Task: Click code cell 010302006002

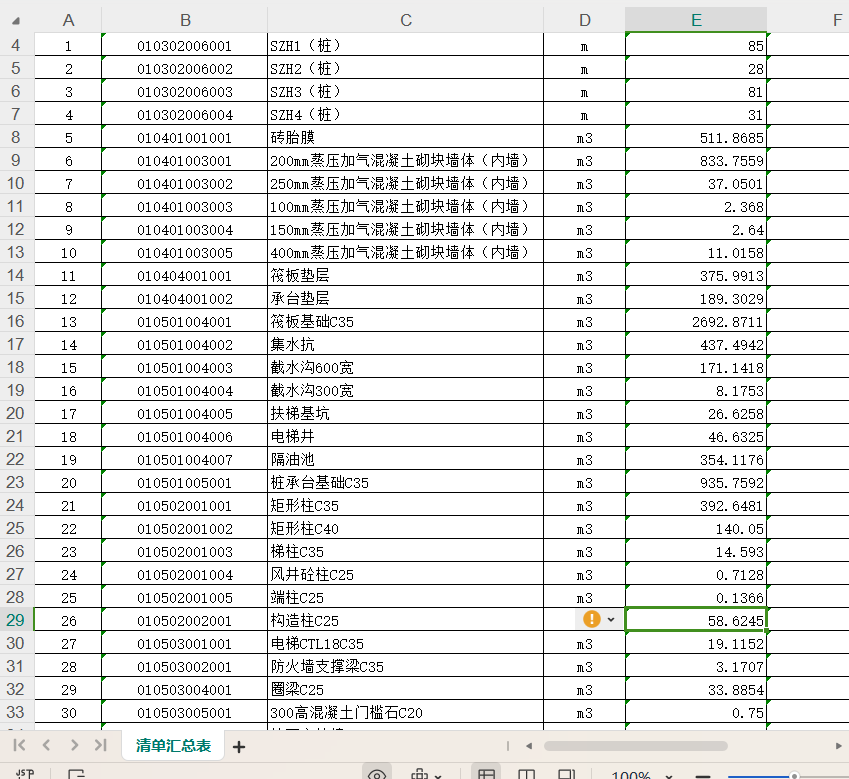Action: point(185,68)
